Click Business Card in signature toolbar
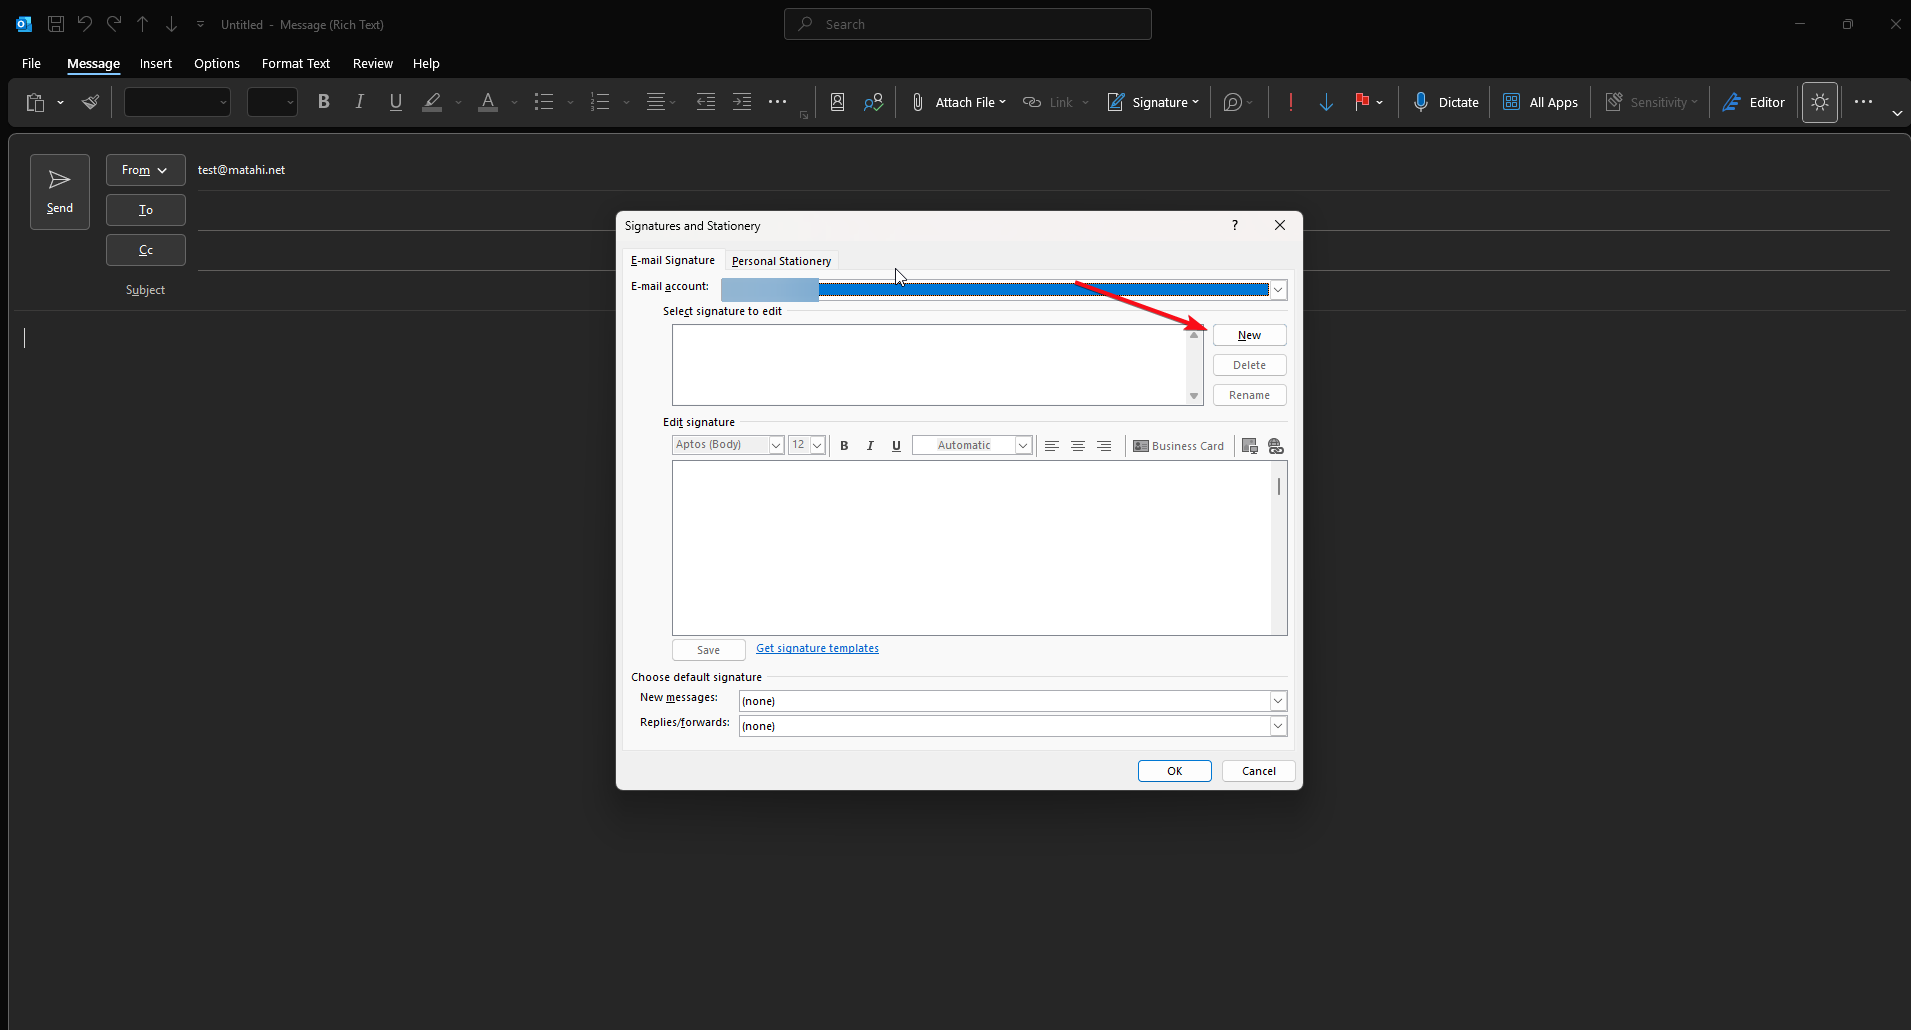 coord(1178,446)
